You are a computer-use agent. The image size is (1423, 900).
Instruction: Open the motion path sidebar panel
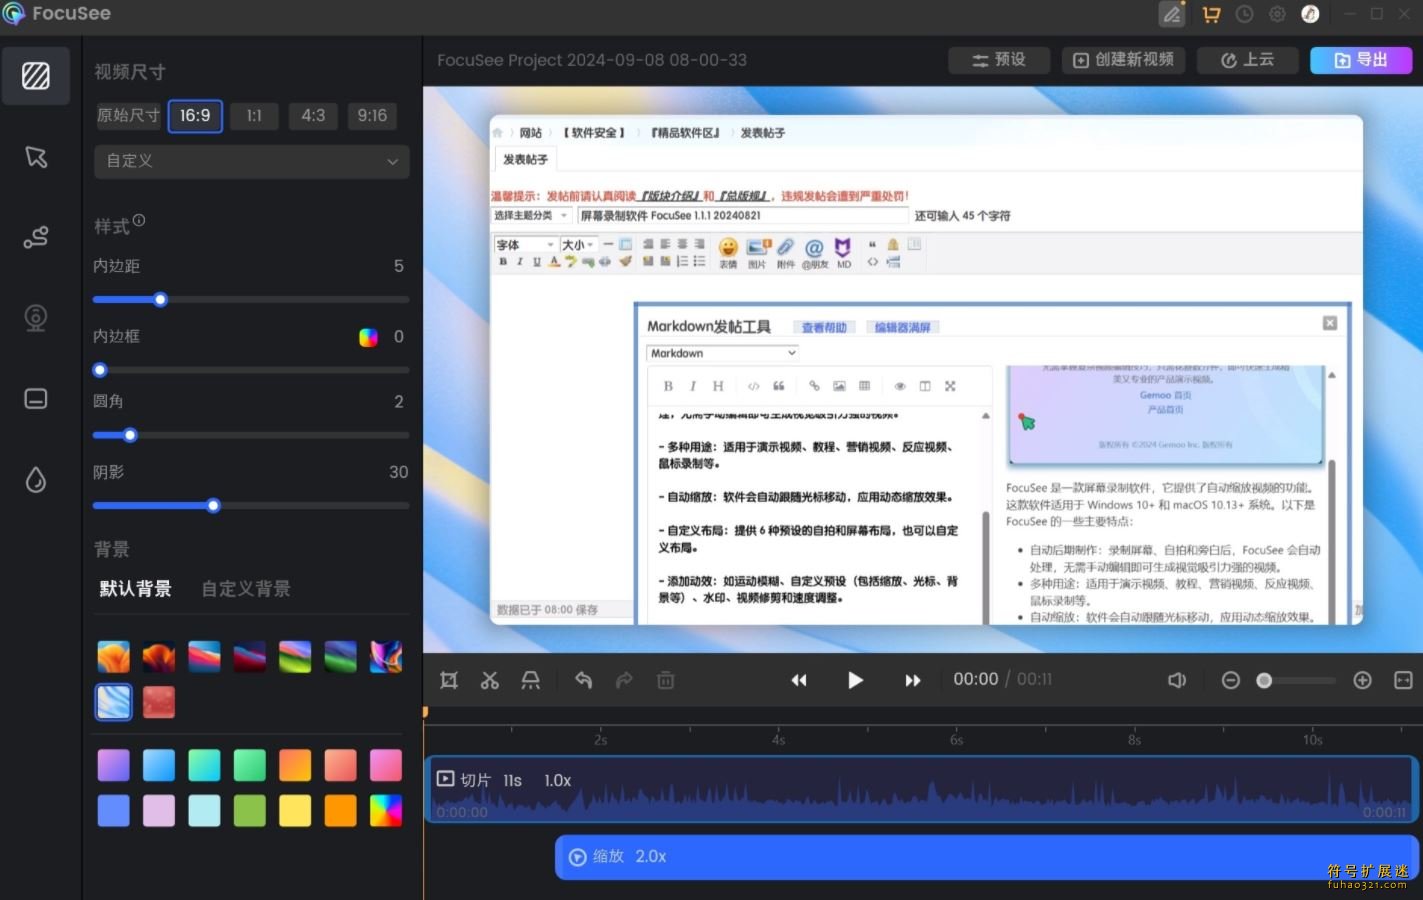click(36, 237)
